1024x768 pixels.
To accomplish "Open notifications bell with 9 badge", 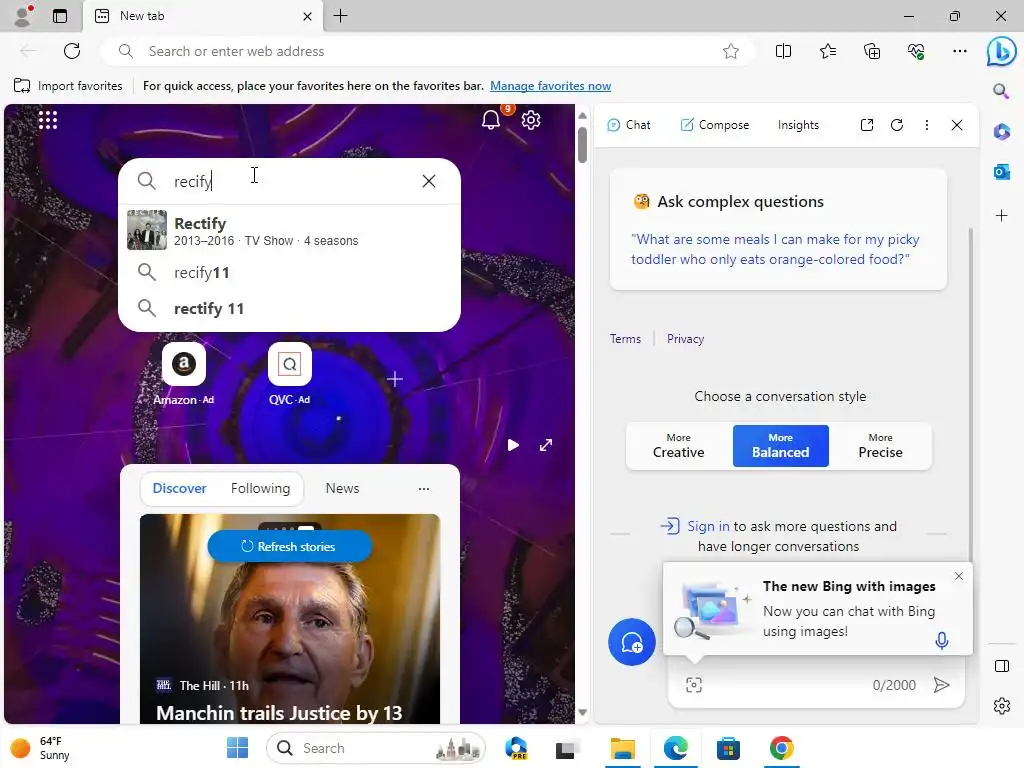I will [492, 119].
